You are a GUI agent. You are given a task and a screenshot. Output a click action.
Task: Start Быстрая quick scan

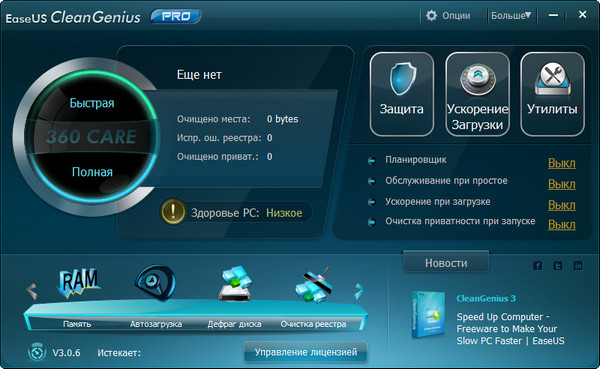click(92, 103)
